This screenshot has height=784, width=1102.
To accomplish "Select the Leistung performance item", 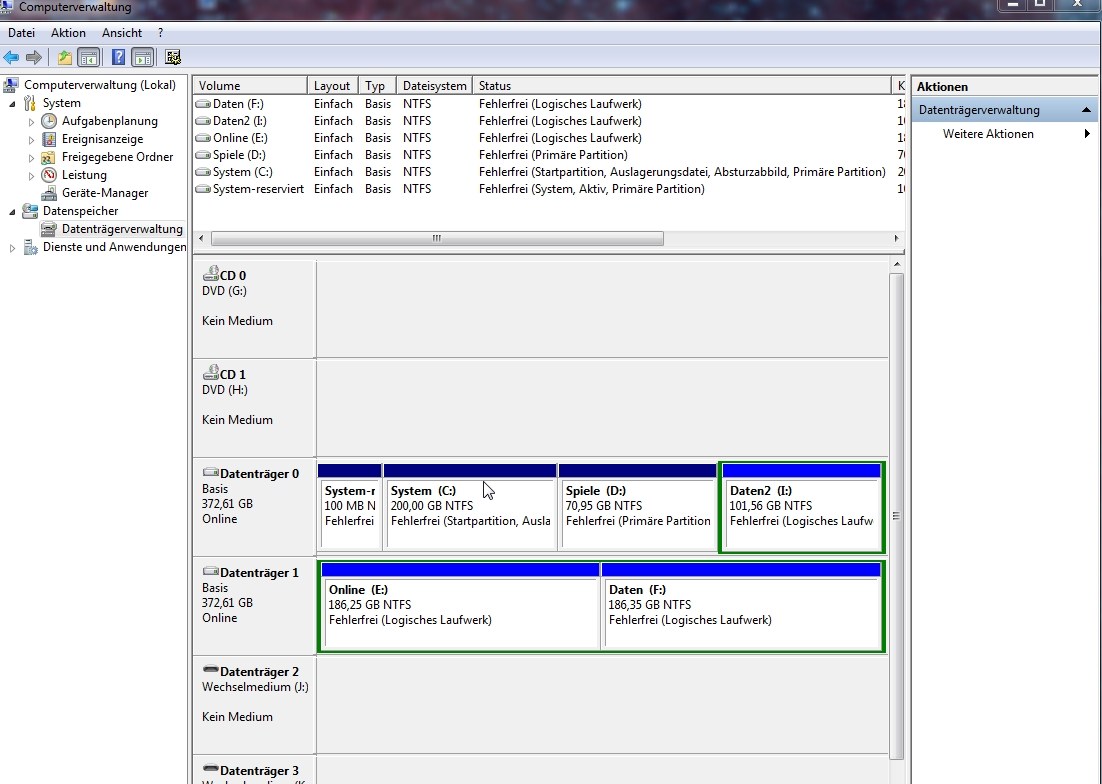I will point(84,175).
